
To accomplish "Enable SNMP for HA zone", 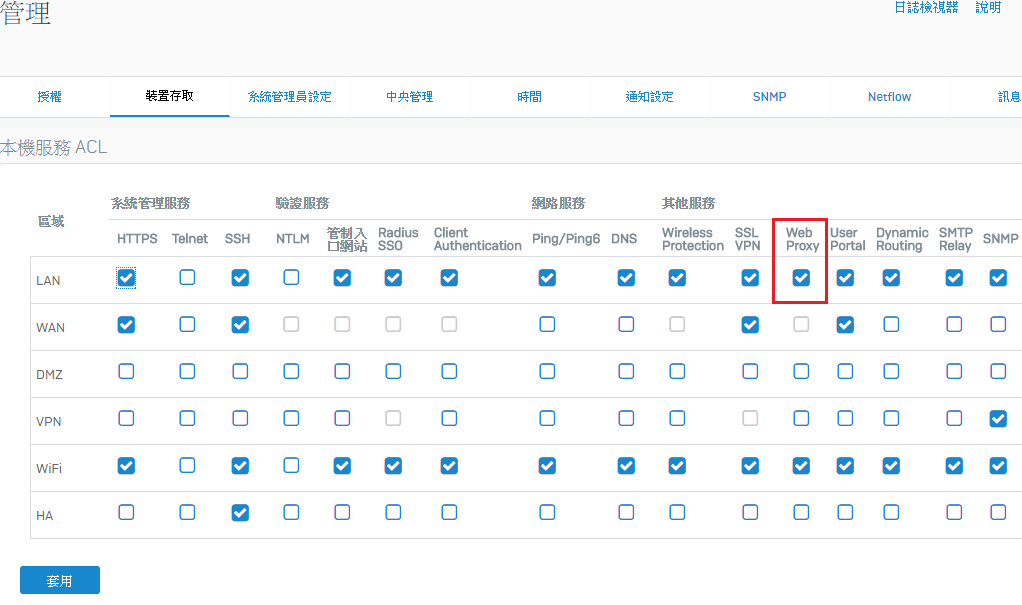I will 998,512.
